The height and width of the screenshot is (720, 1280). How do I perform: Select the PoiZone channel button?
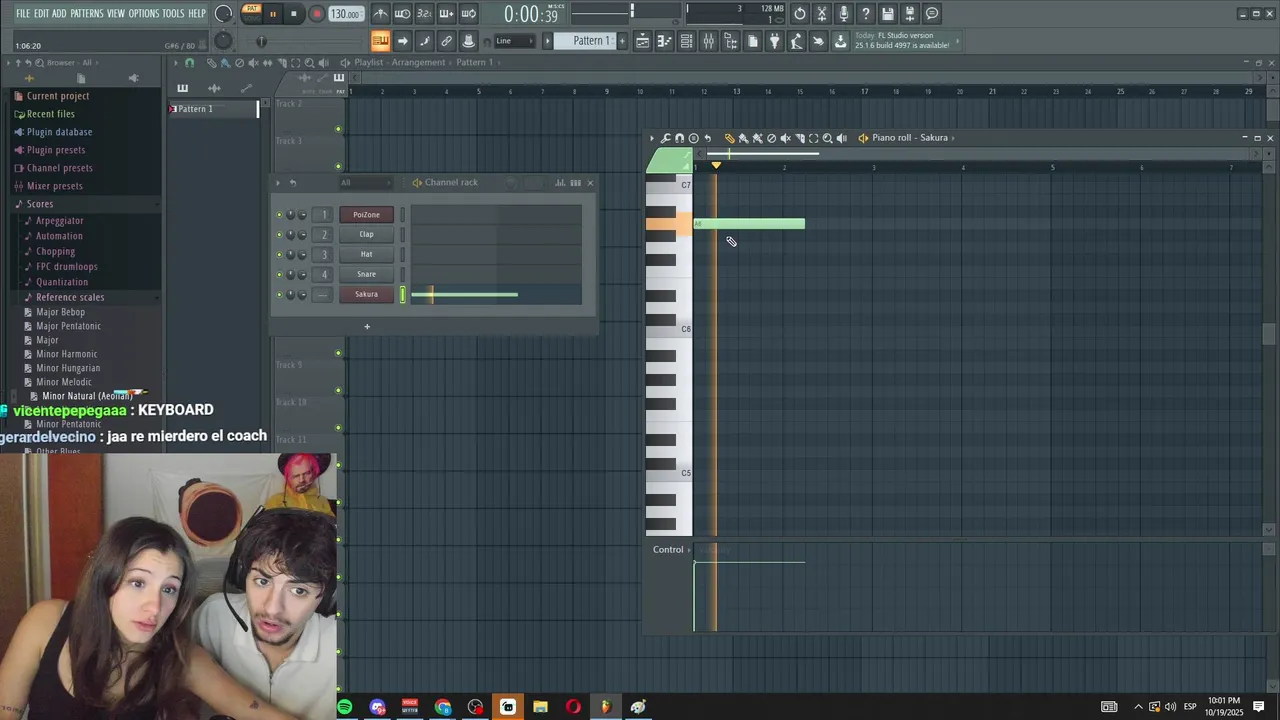[366, 214]
